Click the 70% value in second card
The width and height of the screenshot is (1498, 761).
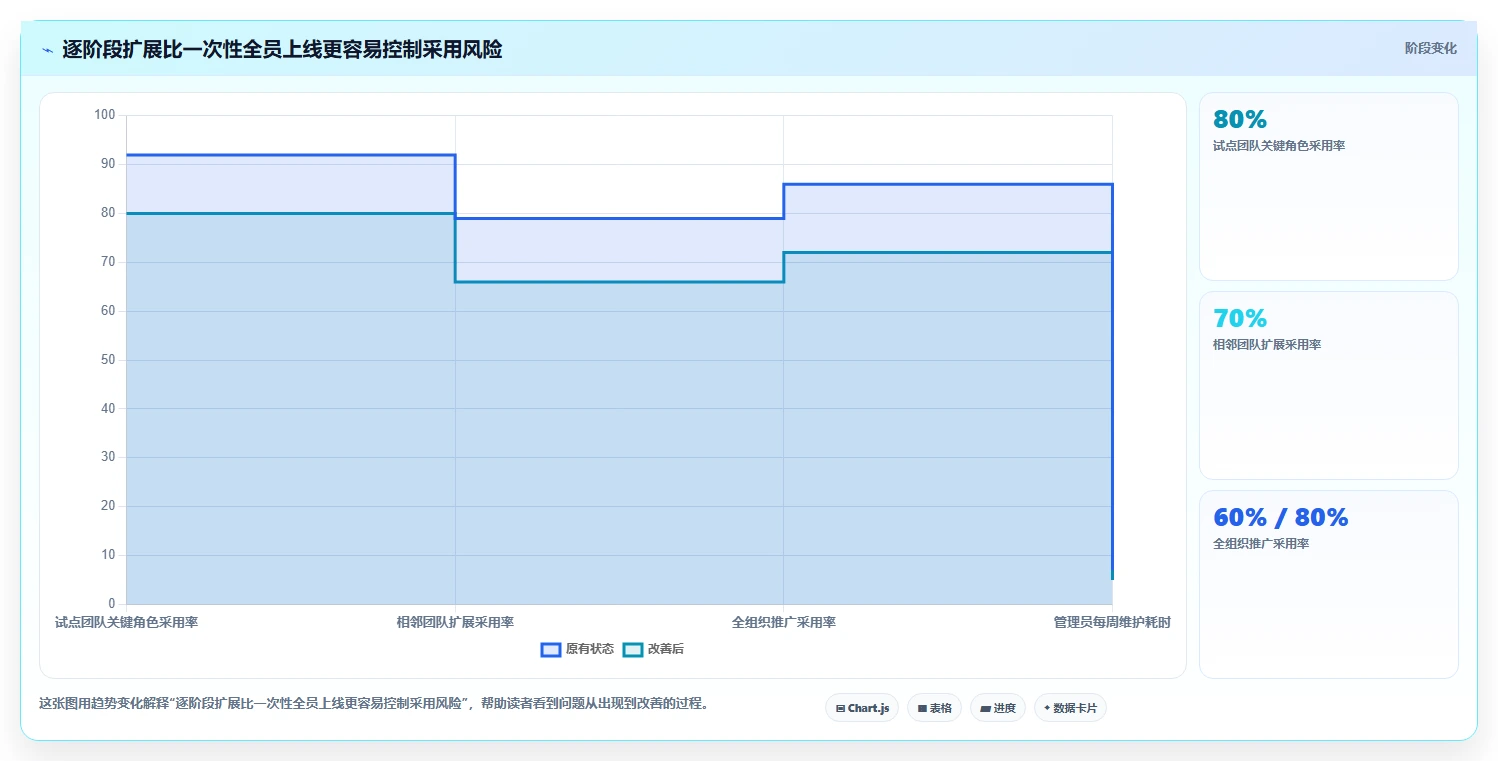[1240, 318]
